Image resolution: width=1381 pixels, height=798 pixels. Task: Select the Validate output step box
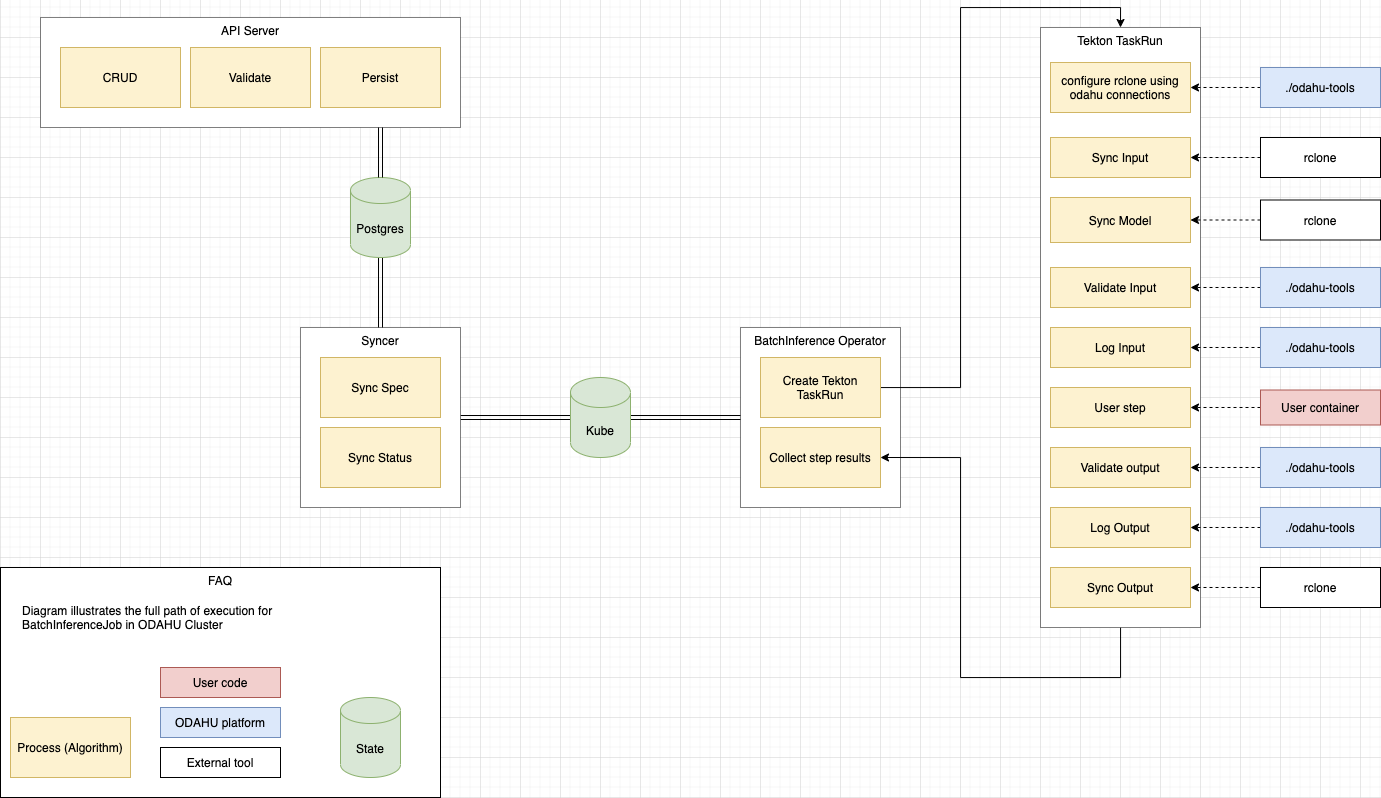pyautogui.click(x=1120, y=467)
